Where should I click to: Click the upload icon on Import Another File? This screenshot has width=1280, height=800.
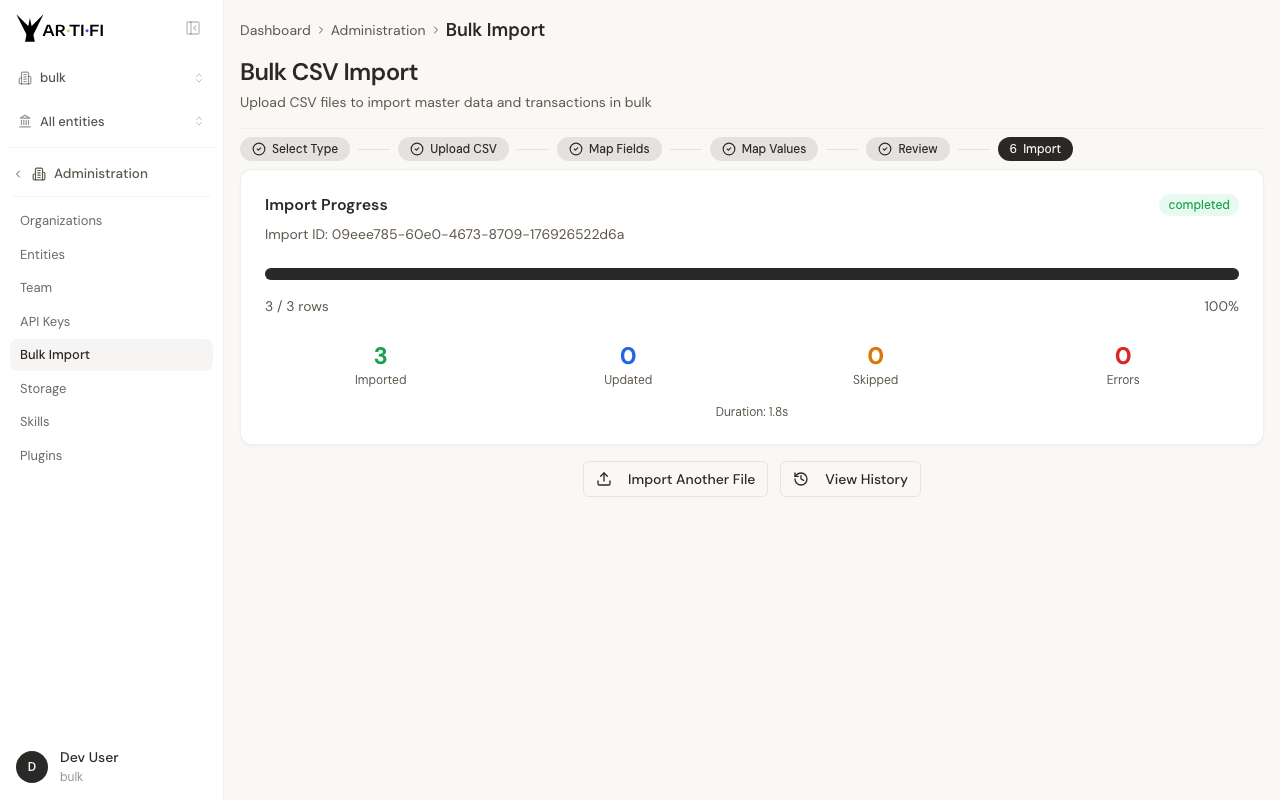pos(604,479)
